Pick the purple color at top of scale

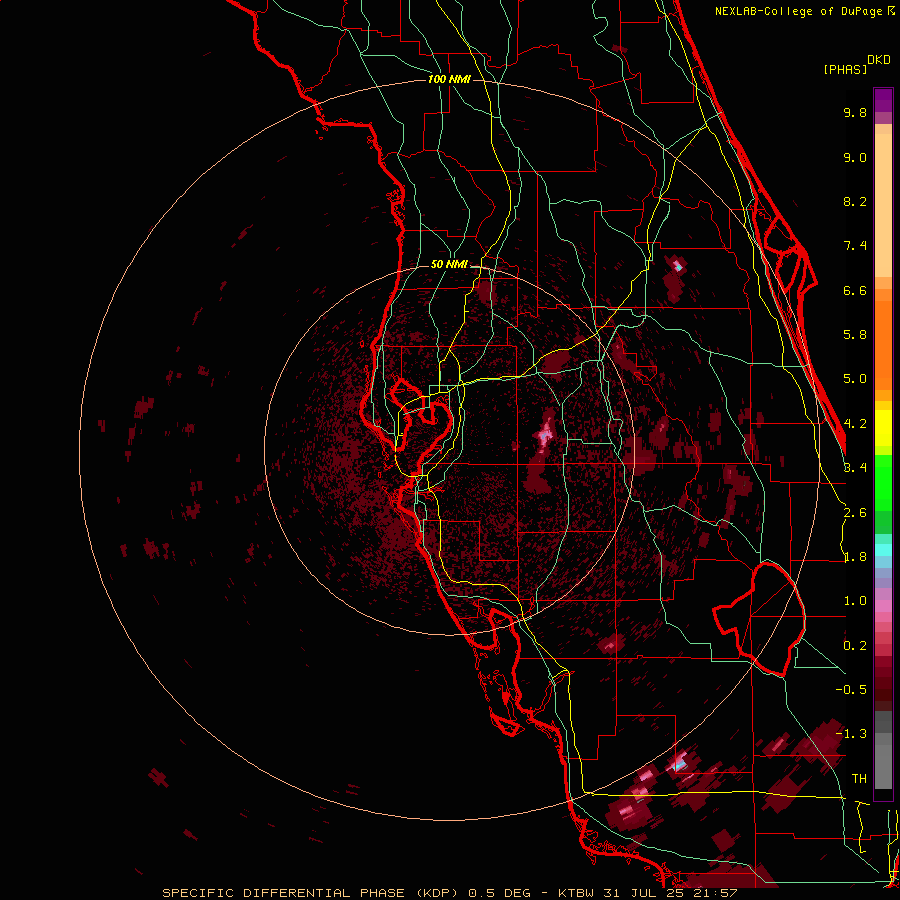pos(883,100)
